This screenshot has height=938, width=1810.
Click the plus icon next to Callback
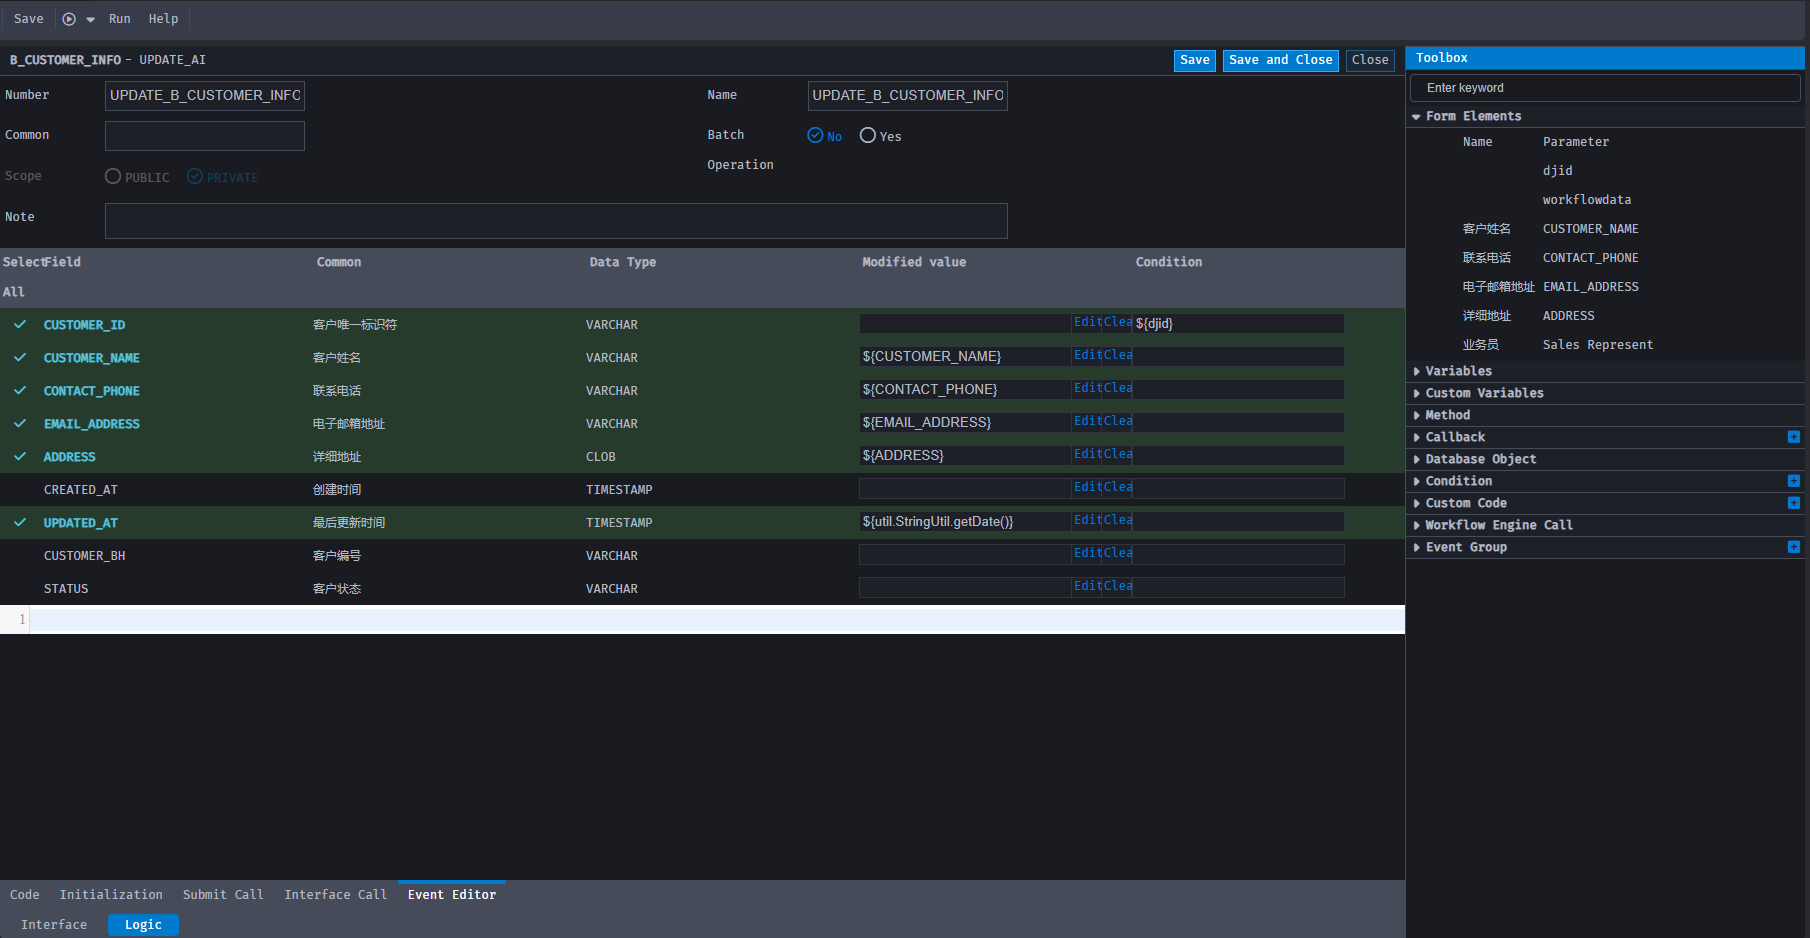(1793, 437)
